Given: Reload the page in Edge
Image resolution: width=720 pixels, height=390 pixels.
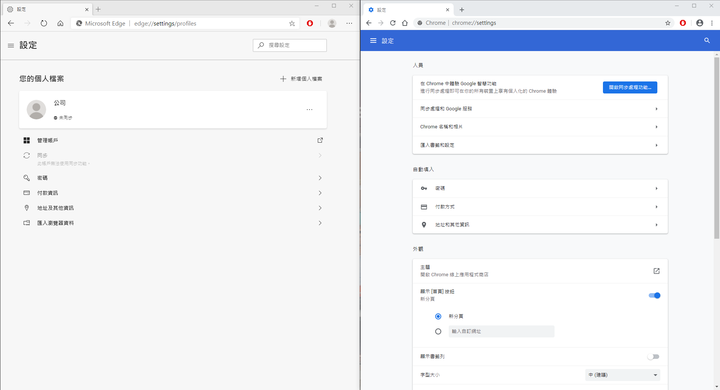Looking at the screenshot, I should click(44, 23).
